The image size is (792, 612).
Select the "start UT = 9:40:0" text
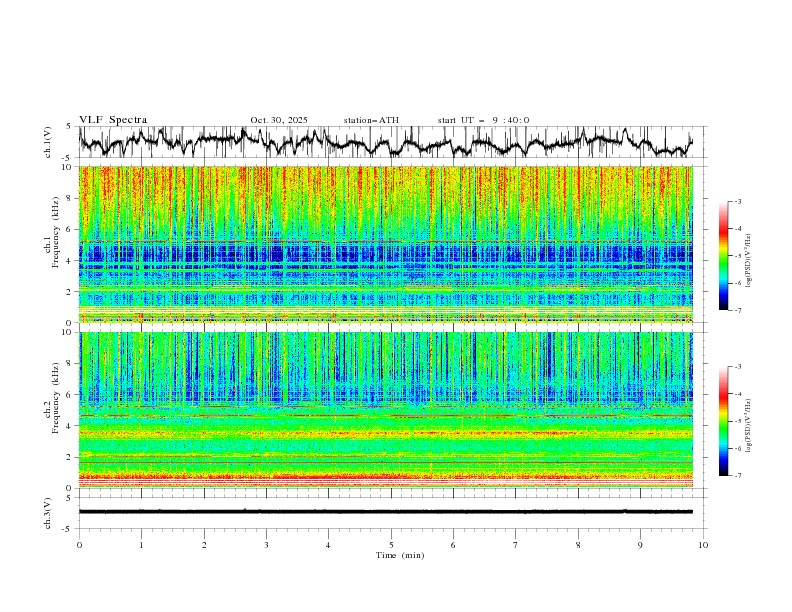click(x=483, y=120)
